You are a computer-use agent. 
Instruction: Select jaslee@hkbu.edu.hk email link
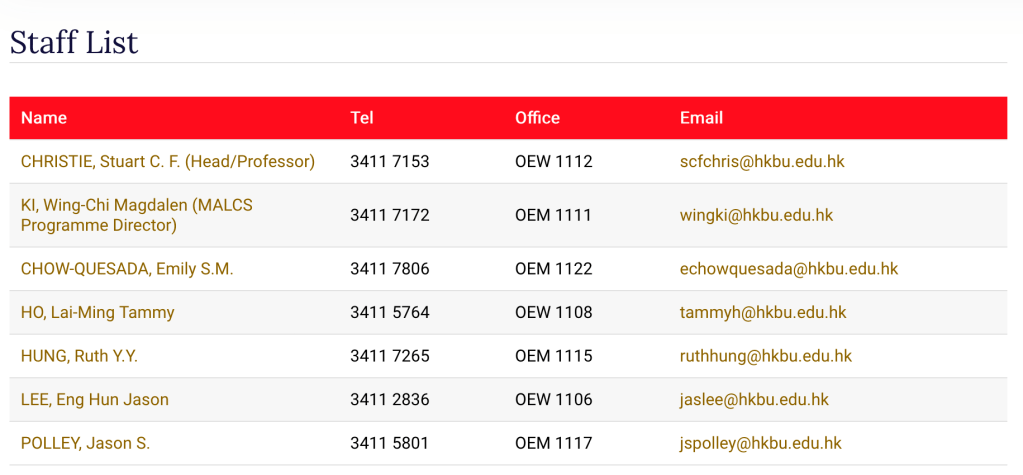coord(754,400)
